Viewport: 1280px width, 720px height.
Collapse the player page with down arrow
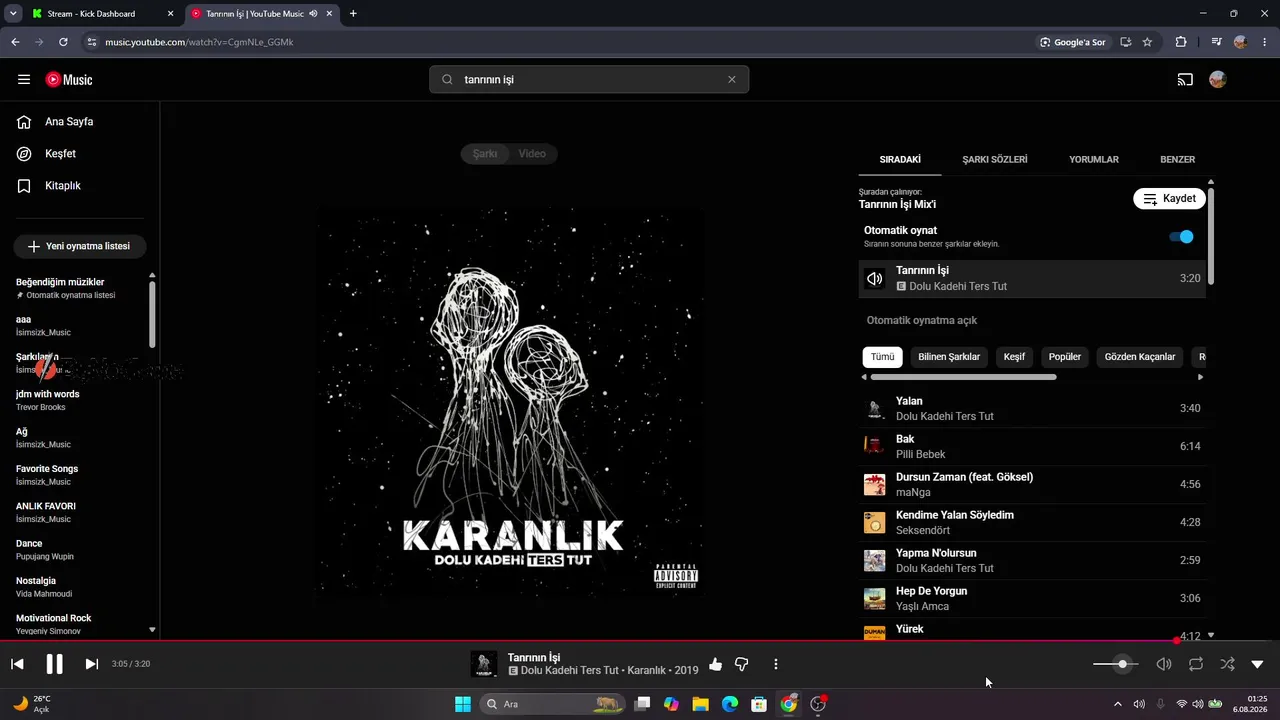click(1257, 664)
